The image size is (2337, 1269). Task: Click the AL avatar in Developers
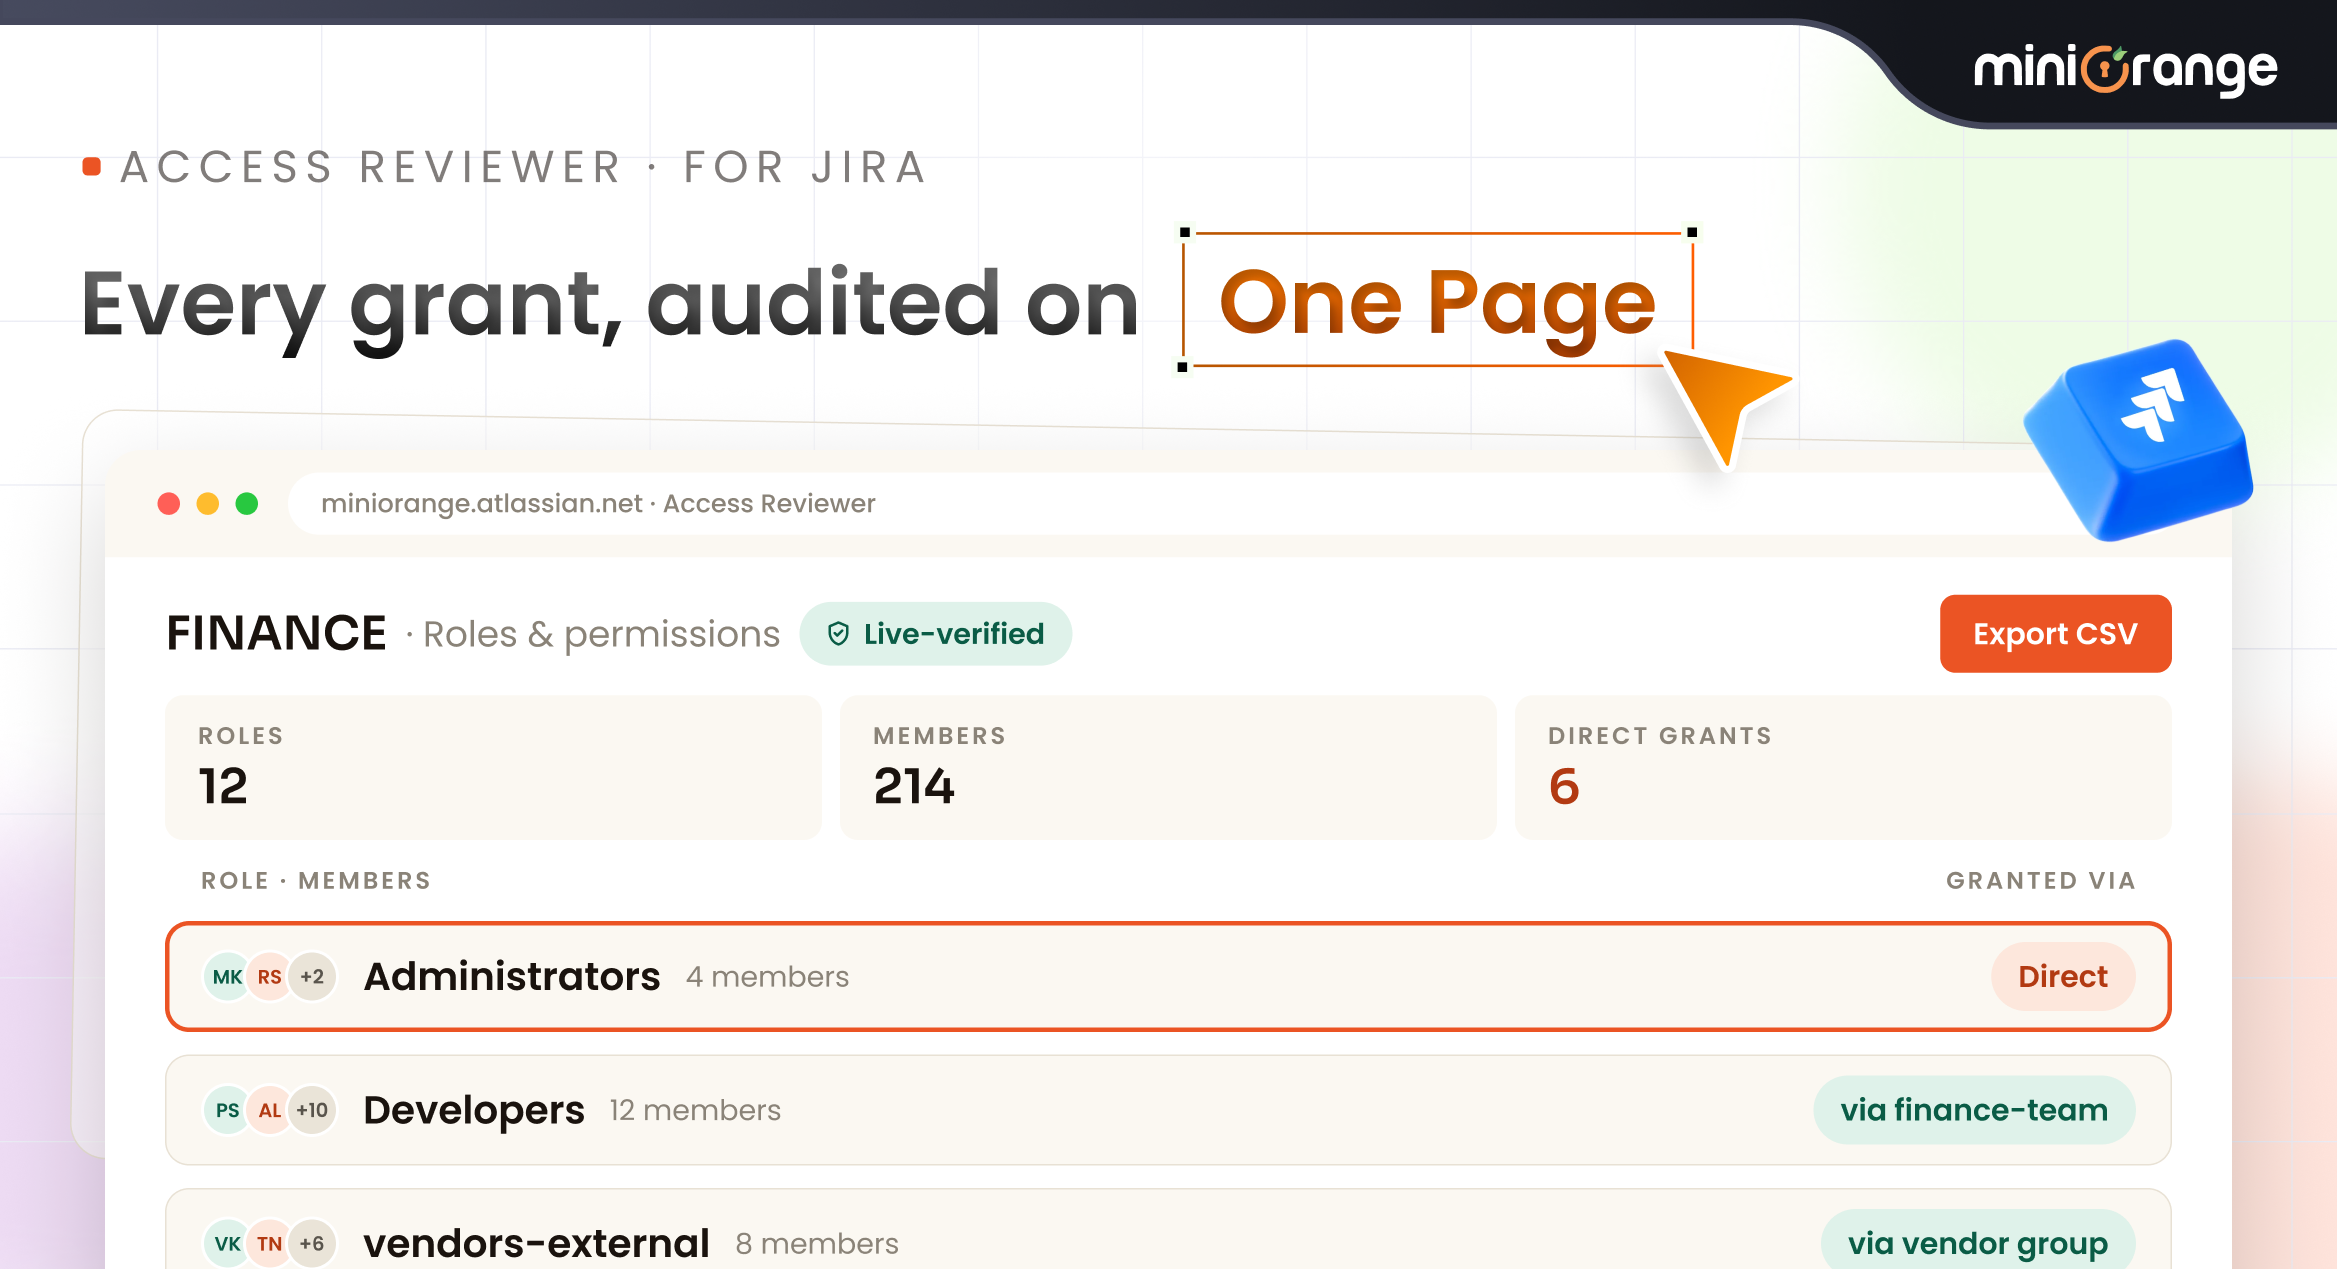click(269, 1110)
